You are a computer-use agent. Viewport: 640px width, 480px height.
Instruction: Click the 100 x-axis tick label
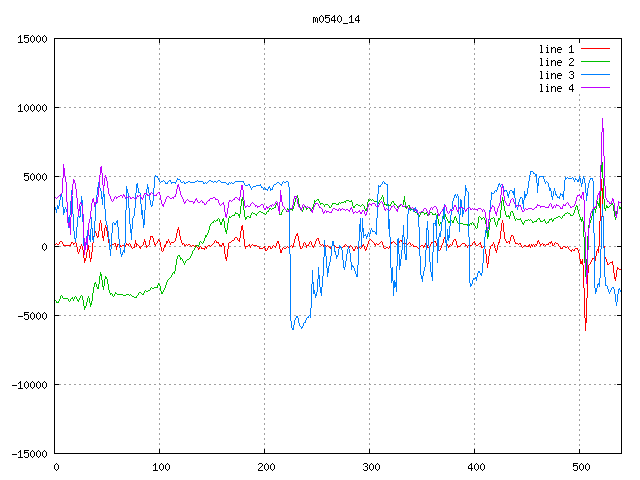click(x=160, y=467)
